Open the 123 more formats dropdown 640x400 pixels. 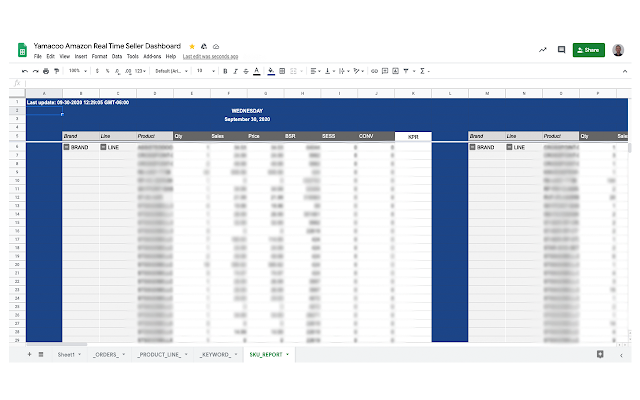click(140, 71)
